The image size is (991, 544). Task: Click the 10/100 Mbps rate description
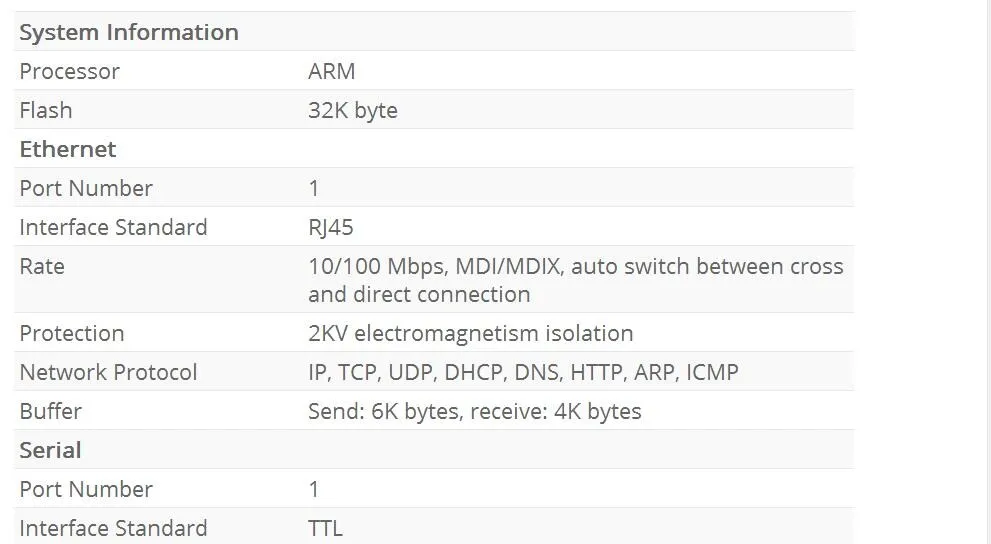(x=575, y=280)
